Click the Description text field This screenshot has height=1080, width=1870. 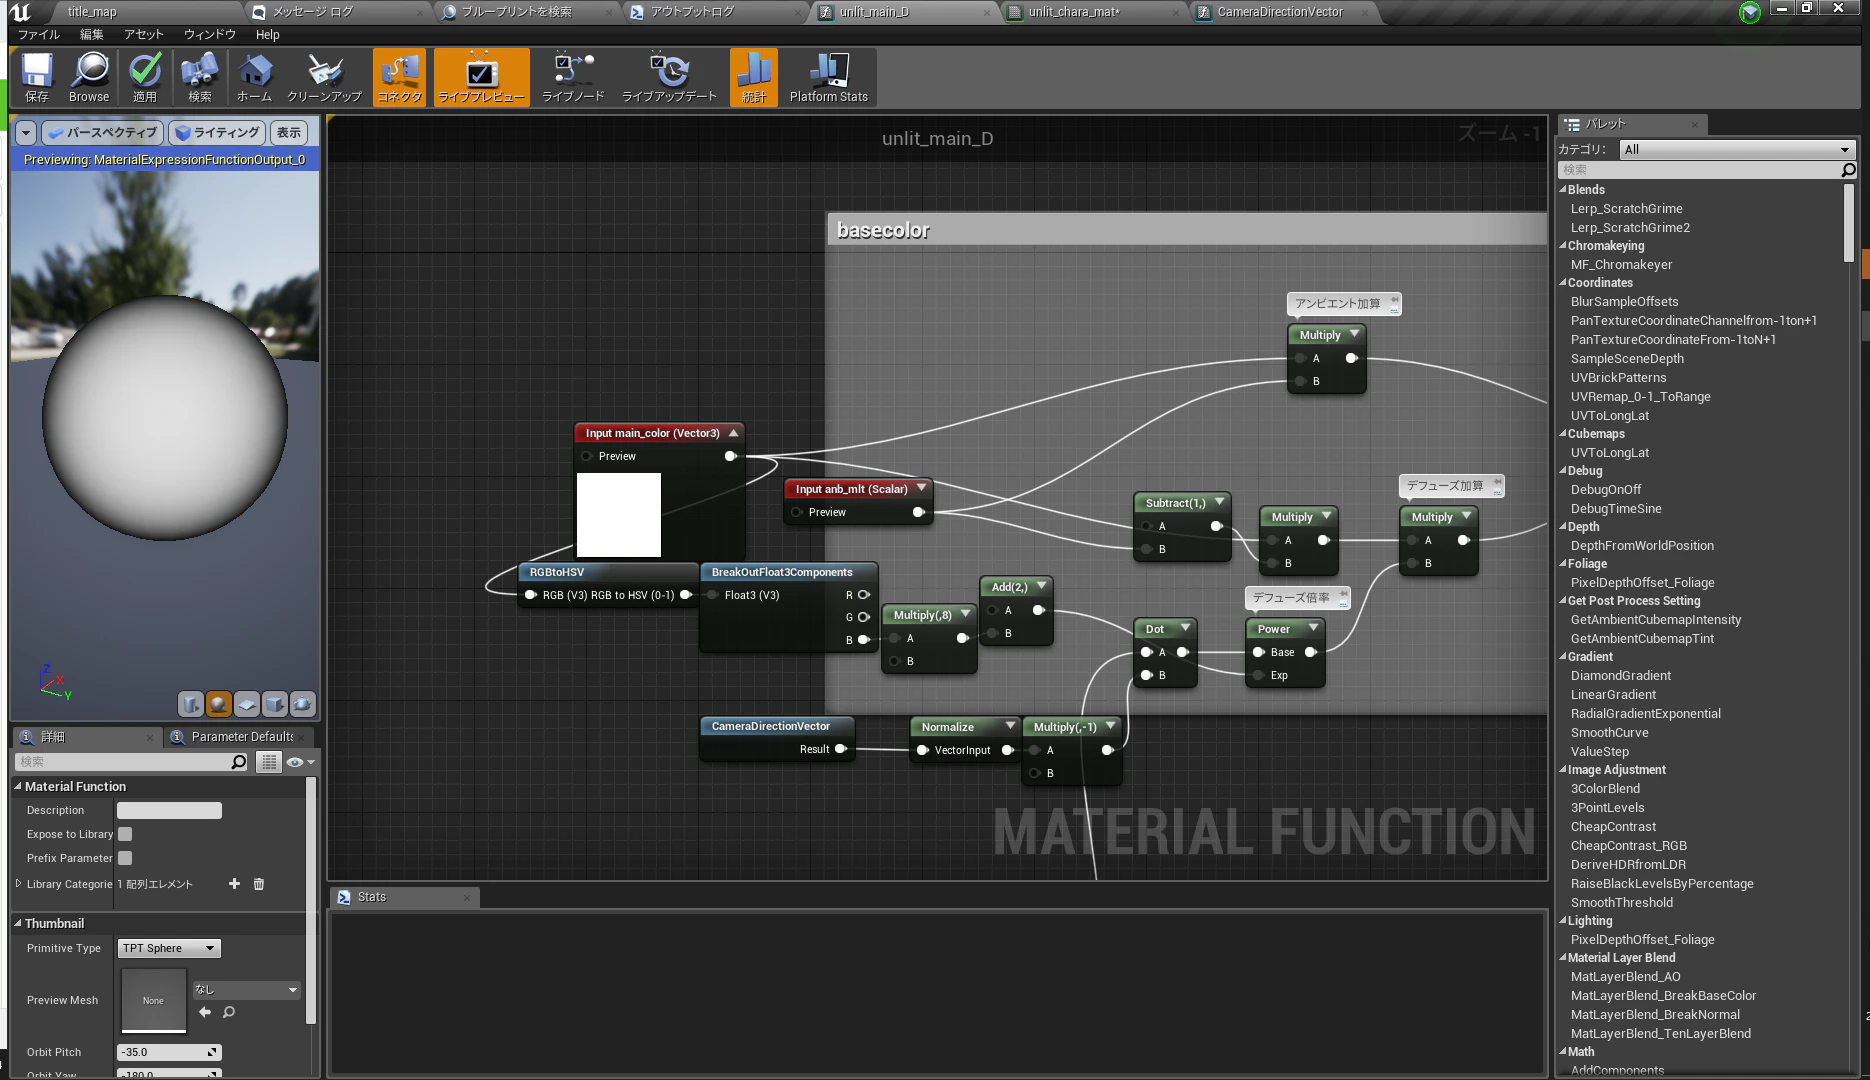point(169,810)
